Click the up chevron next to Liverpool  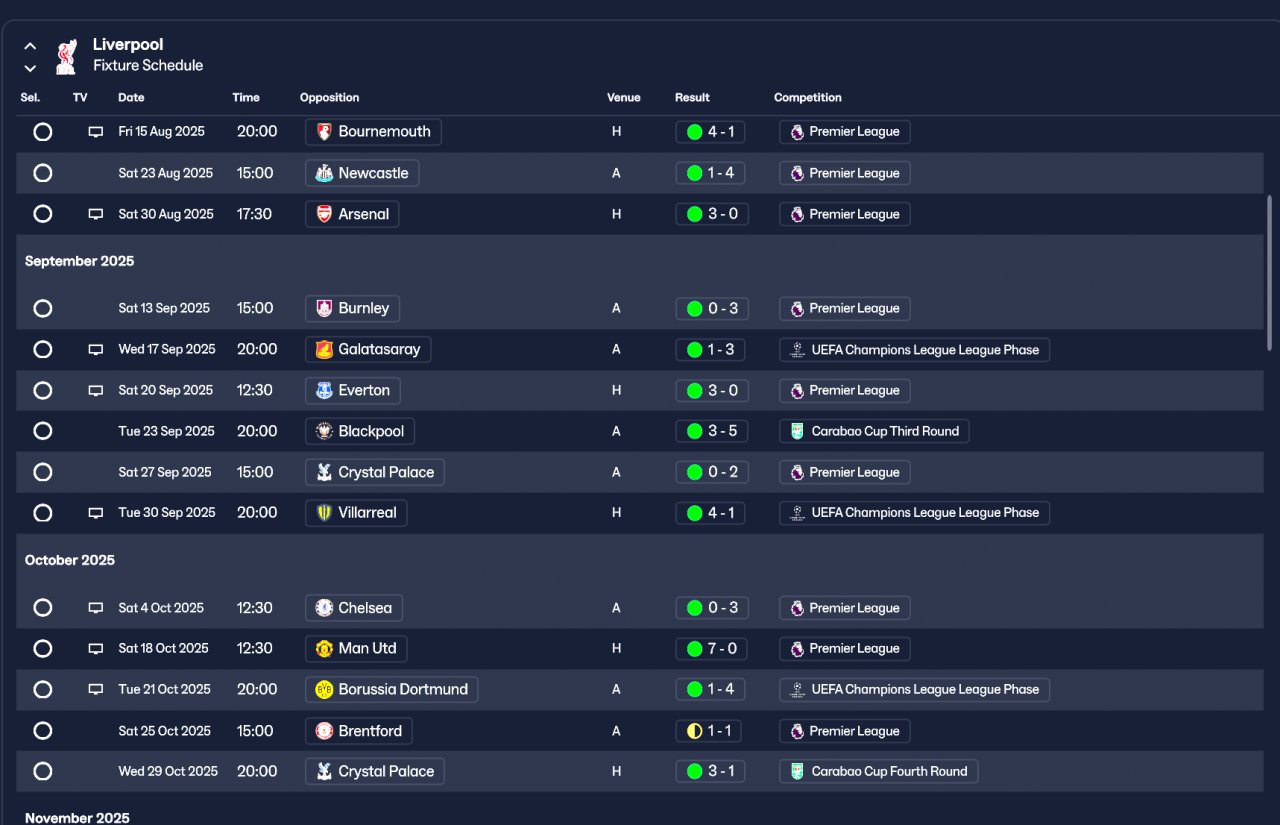[30, 46]
